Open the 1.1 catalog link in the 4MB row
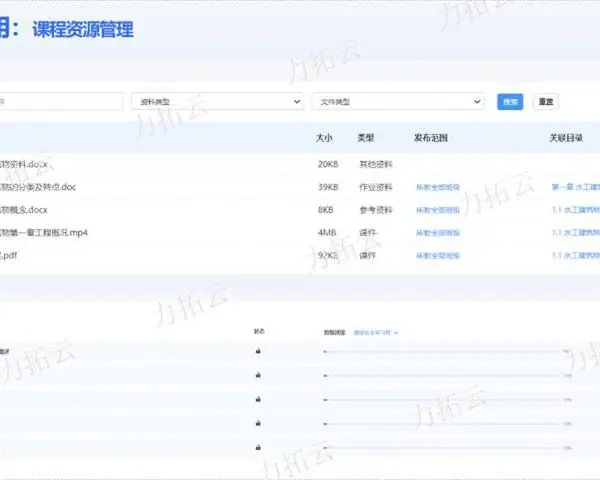Viewport: 600px width, 480px height. click(x=576, y=233)
